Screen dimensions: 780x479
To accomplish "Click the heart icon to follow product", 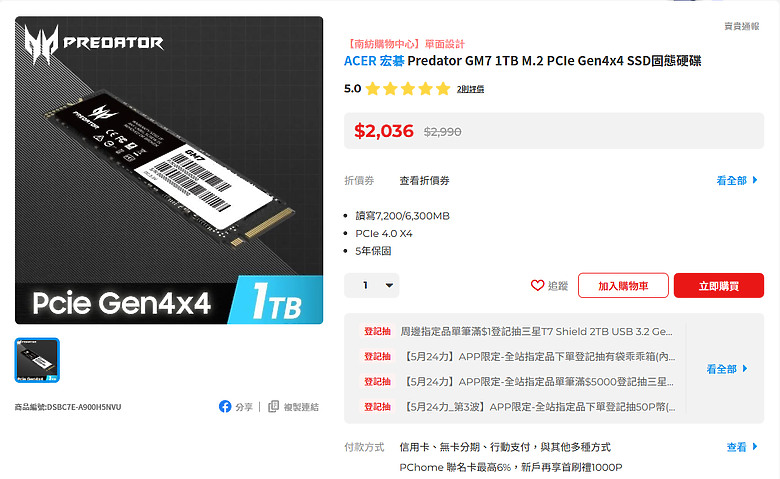I will tap(537, 286).
